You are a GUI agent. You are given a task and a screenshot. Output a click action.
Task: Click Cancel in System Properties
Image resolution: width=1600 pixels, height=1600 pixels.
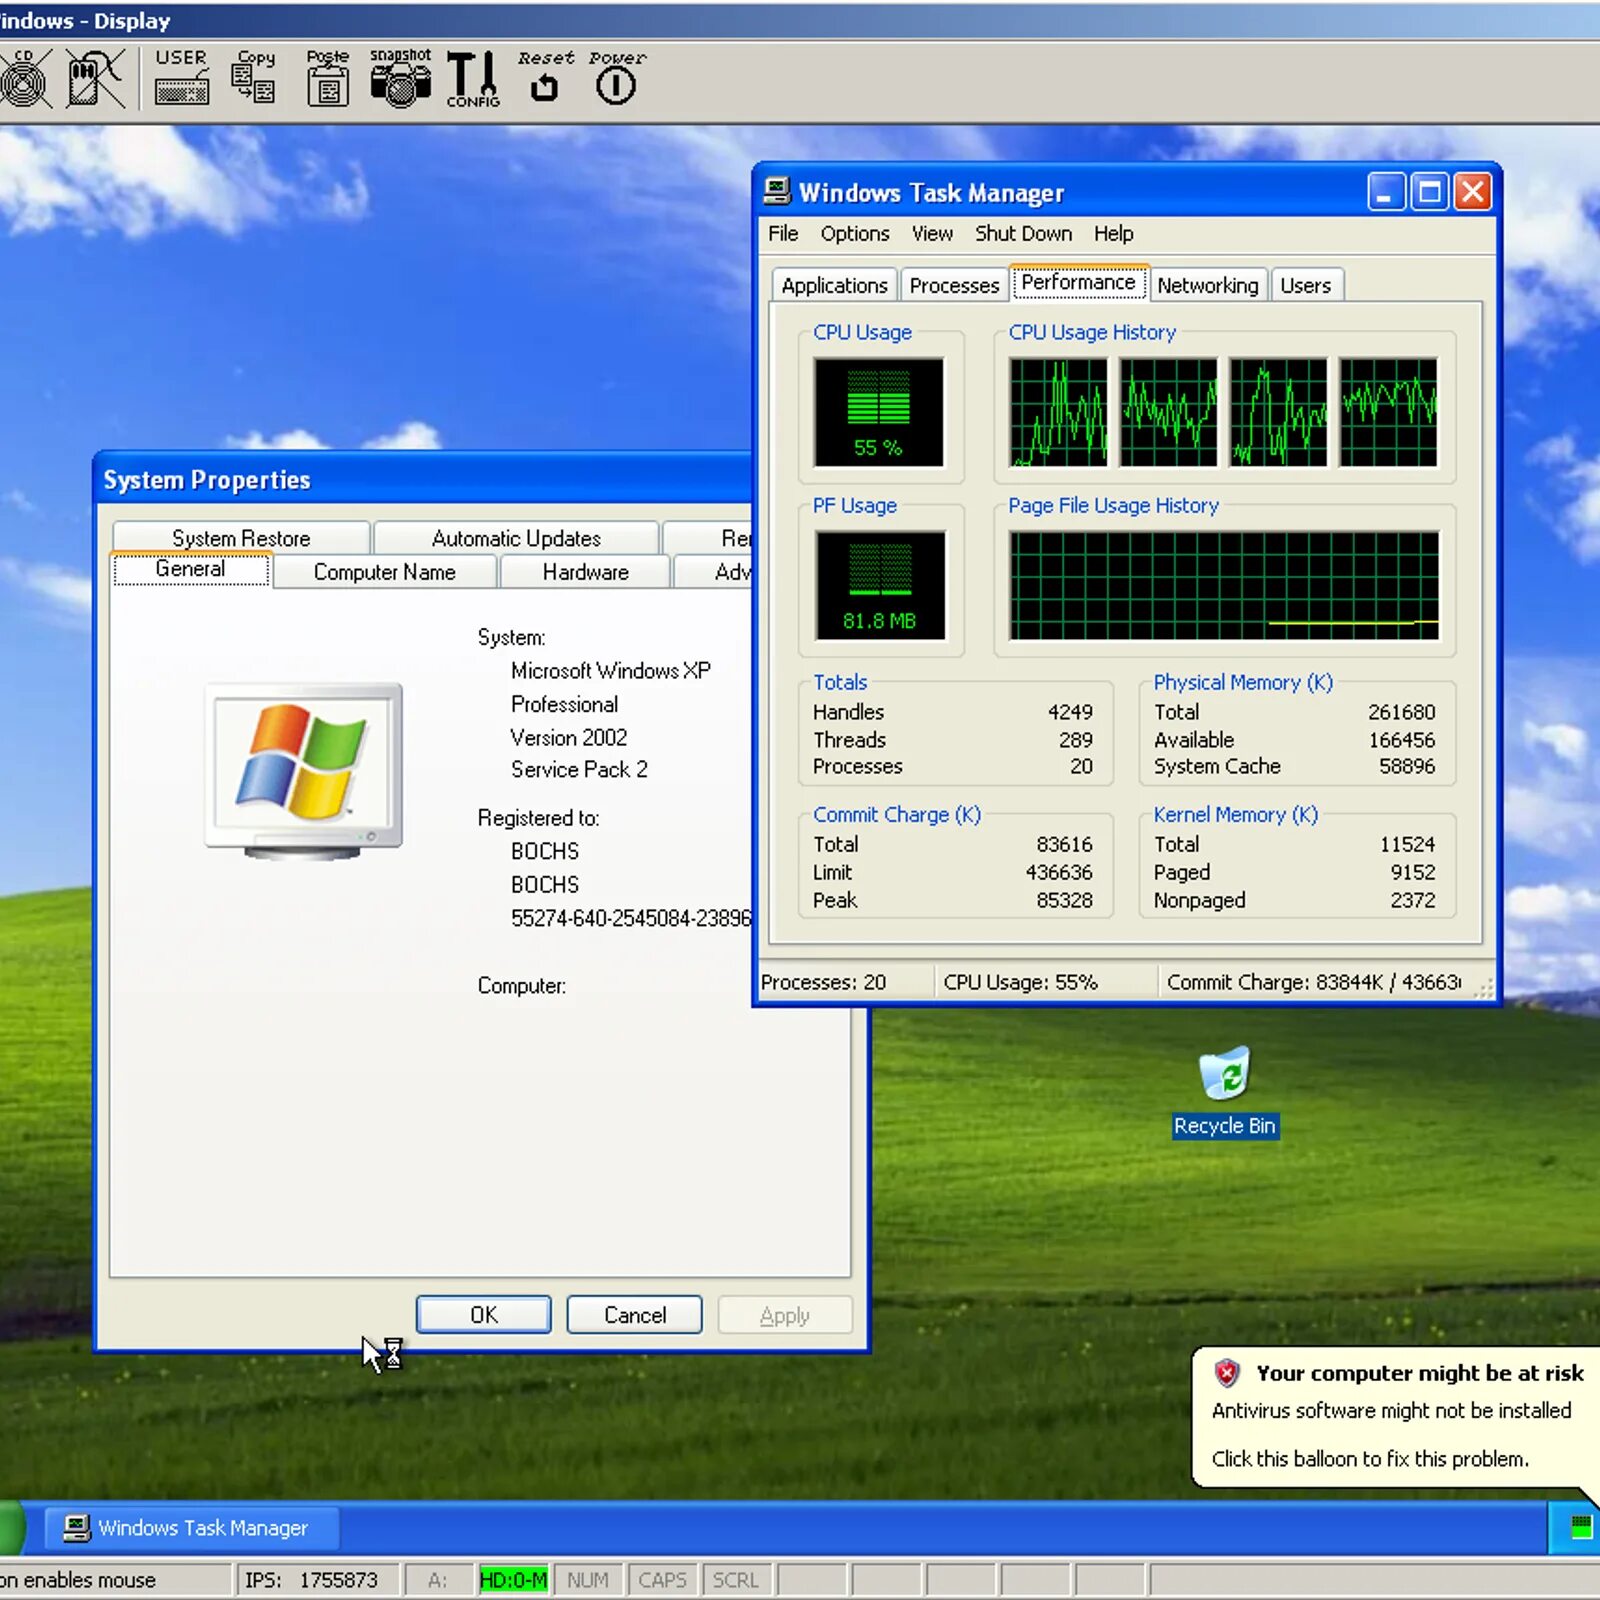pyautogui.click(x=634, y=1315)
